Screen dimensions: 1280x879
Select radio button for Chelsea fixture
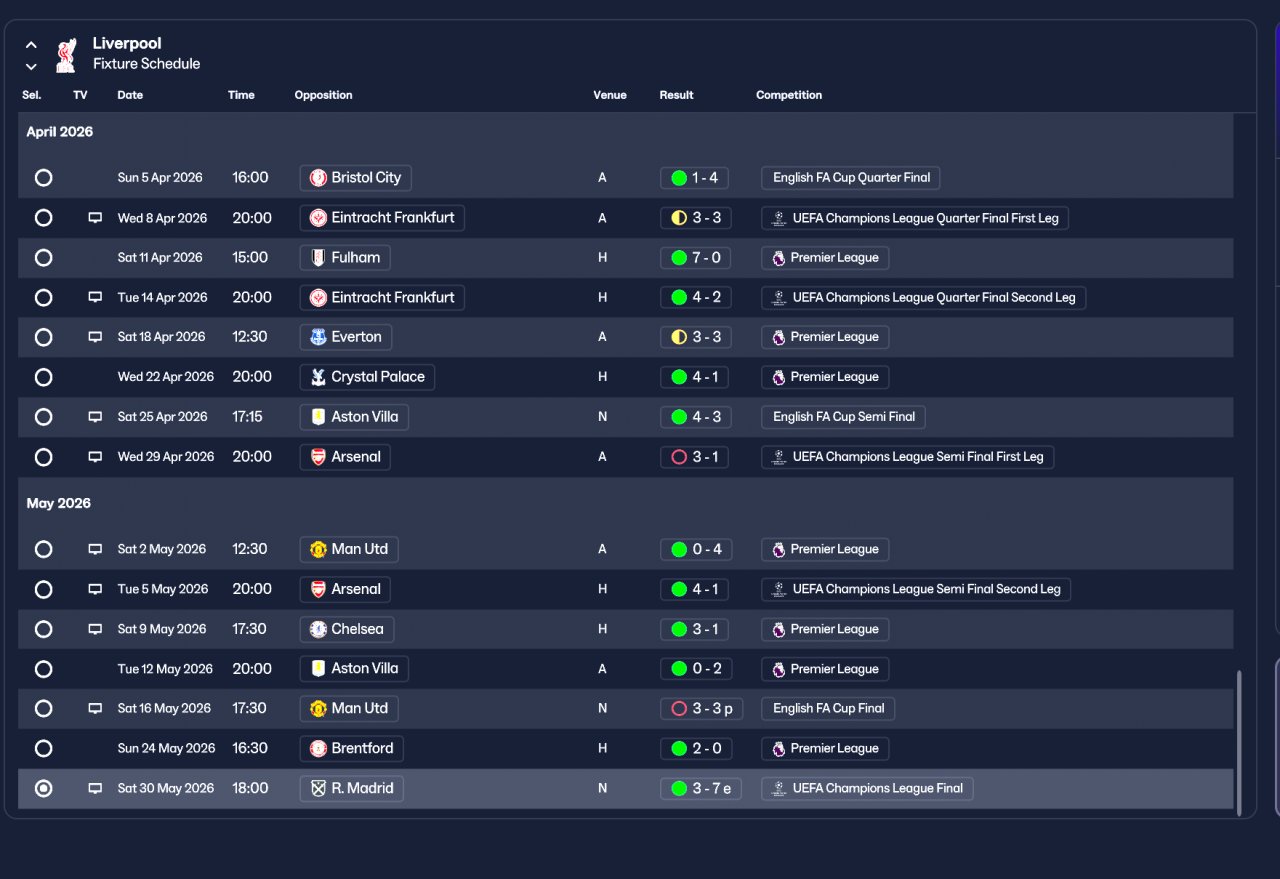click(x=43, y=629)
